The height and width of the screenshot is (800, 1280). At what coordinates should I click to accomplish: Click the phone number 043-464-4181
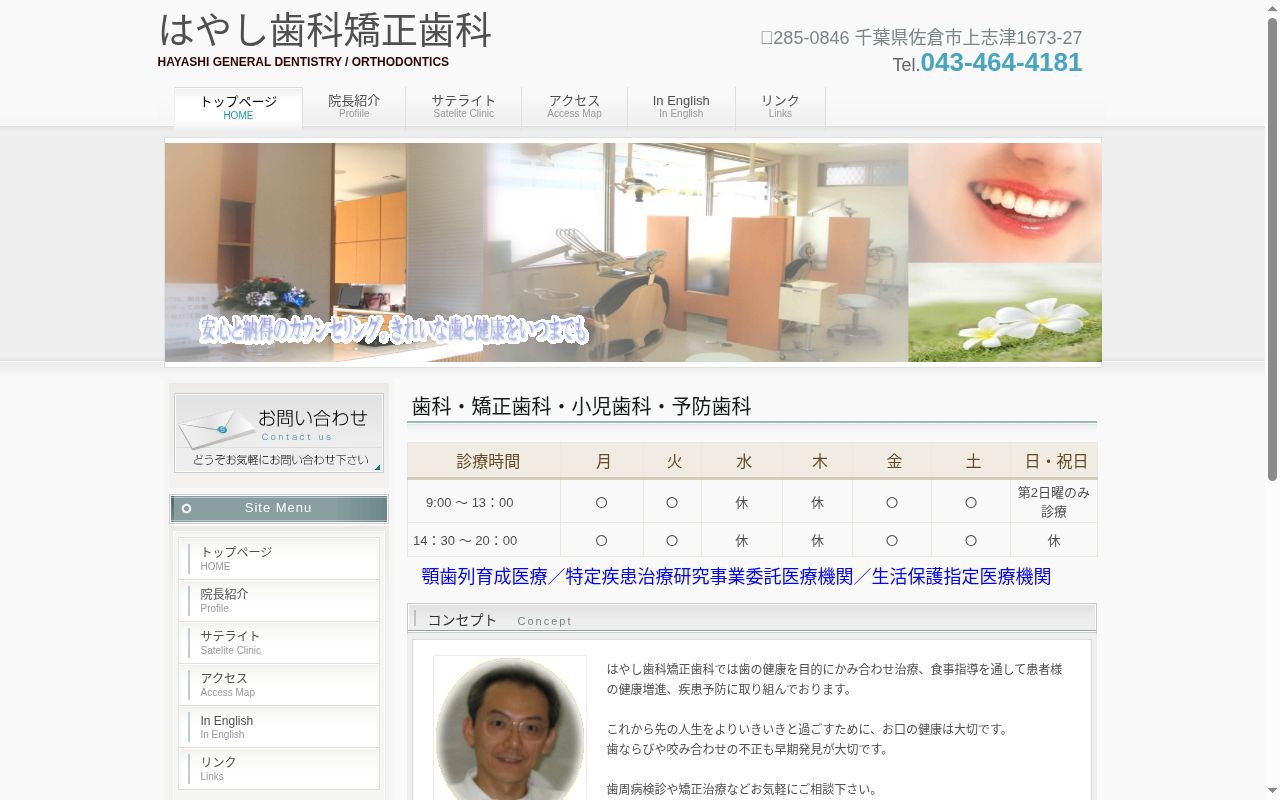[x=1001, y=62]
